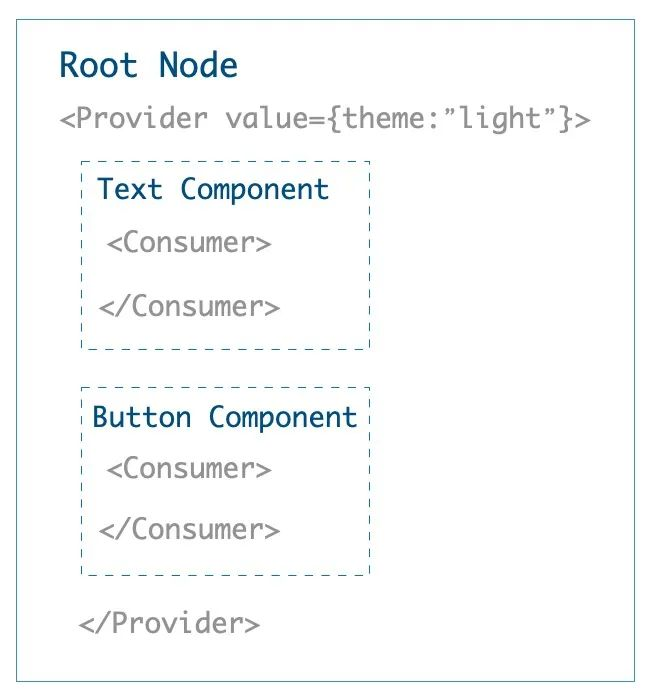Viewport: 652px width, 700px height.
Task: Click "Provider" in the opening Provider tag
Action: pos(142,119)
